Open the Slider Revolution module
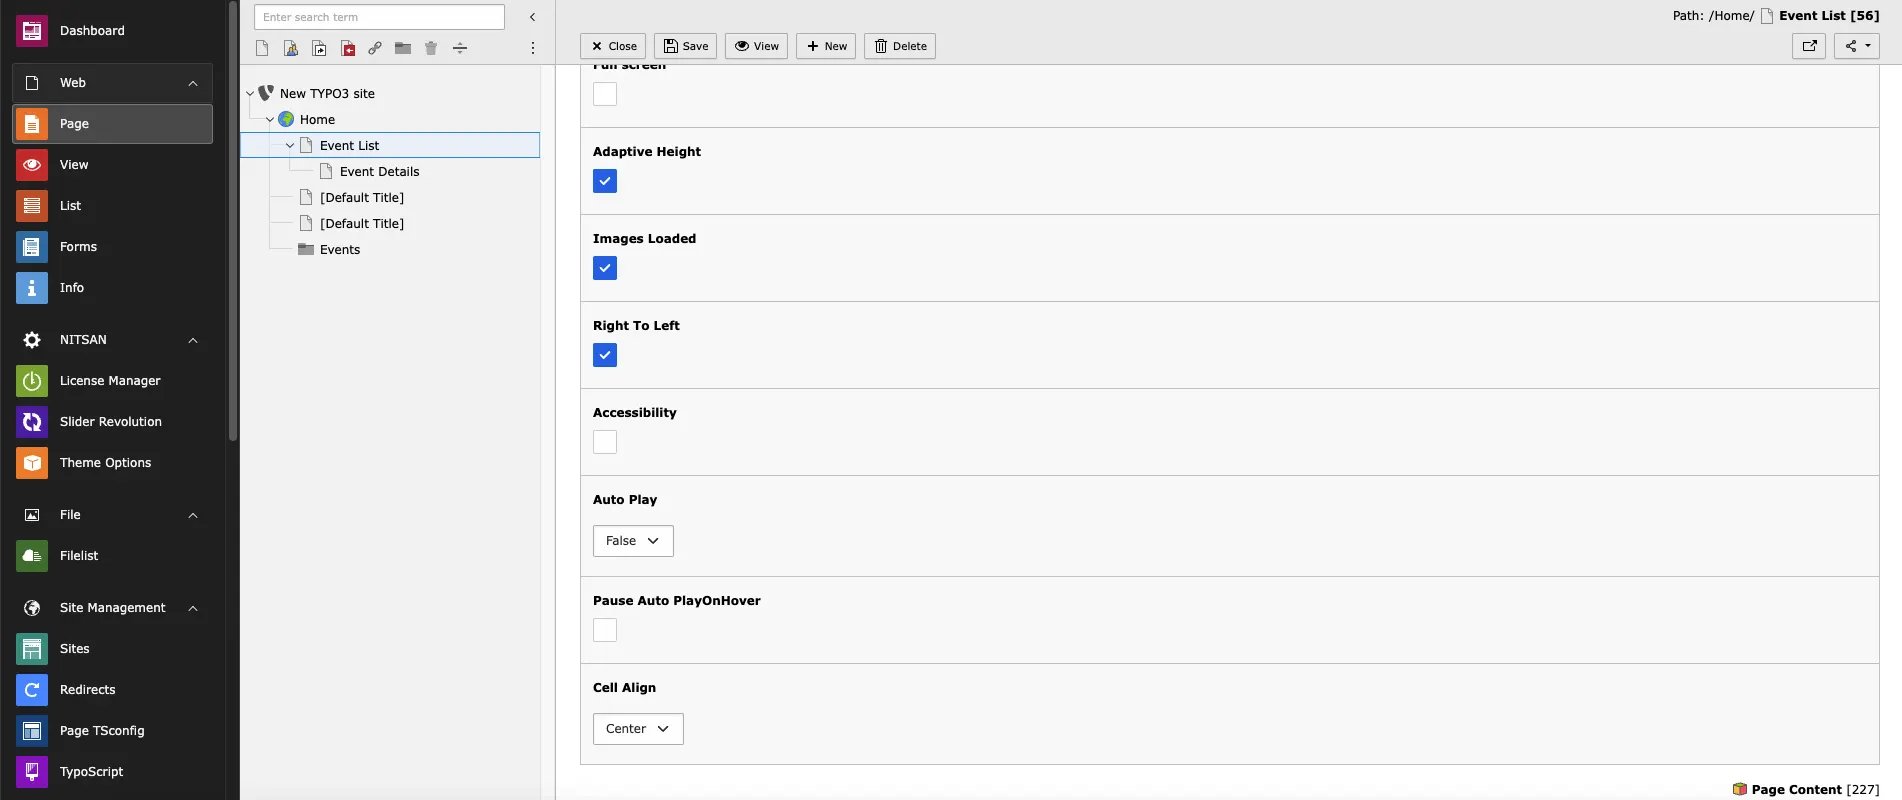 [x=112, y=422]
